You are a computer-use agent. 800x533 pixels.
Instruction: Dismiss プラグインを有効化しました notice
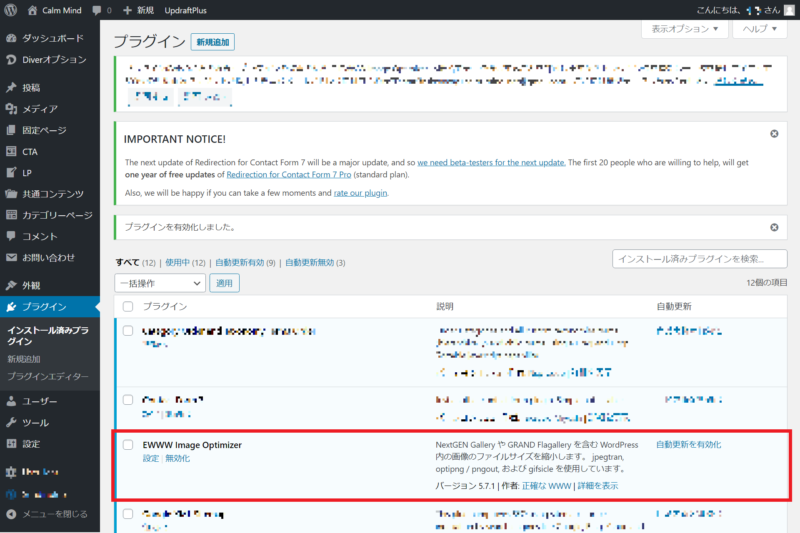[774, 227]
